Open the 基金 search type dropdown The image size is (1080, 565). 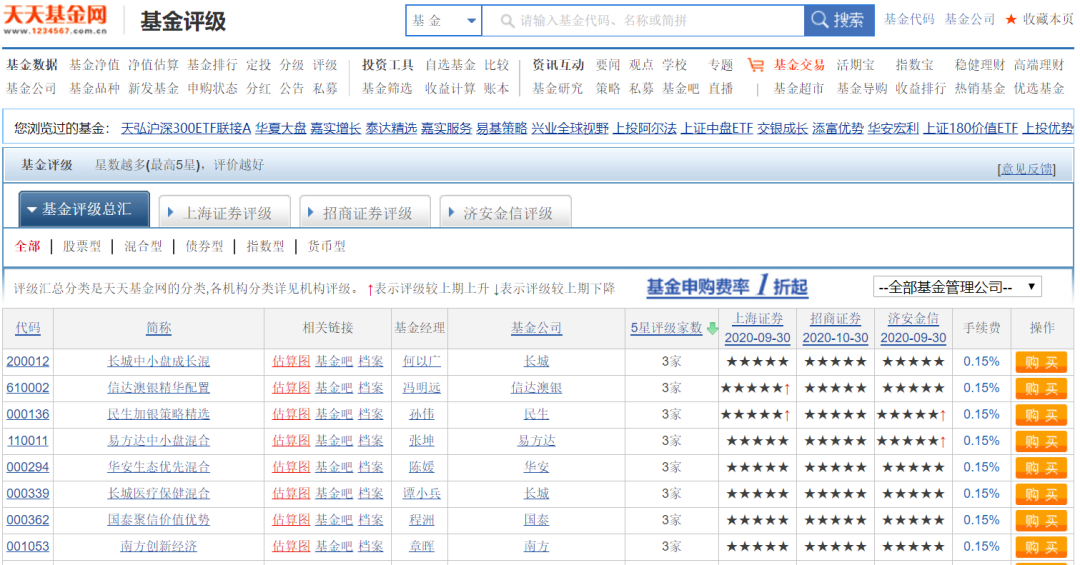444,21
